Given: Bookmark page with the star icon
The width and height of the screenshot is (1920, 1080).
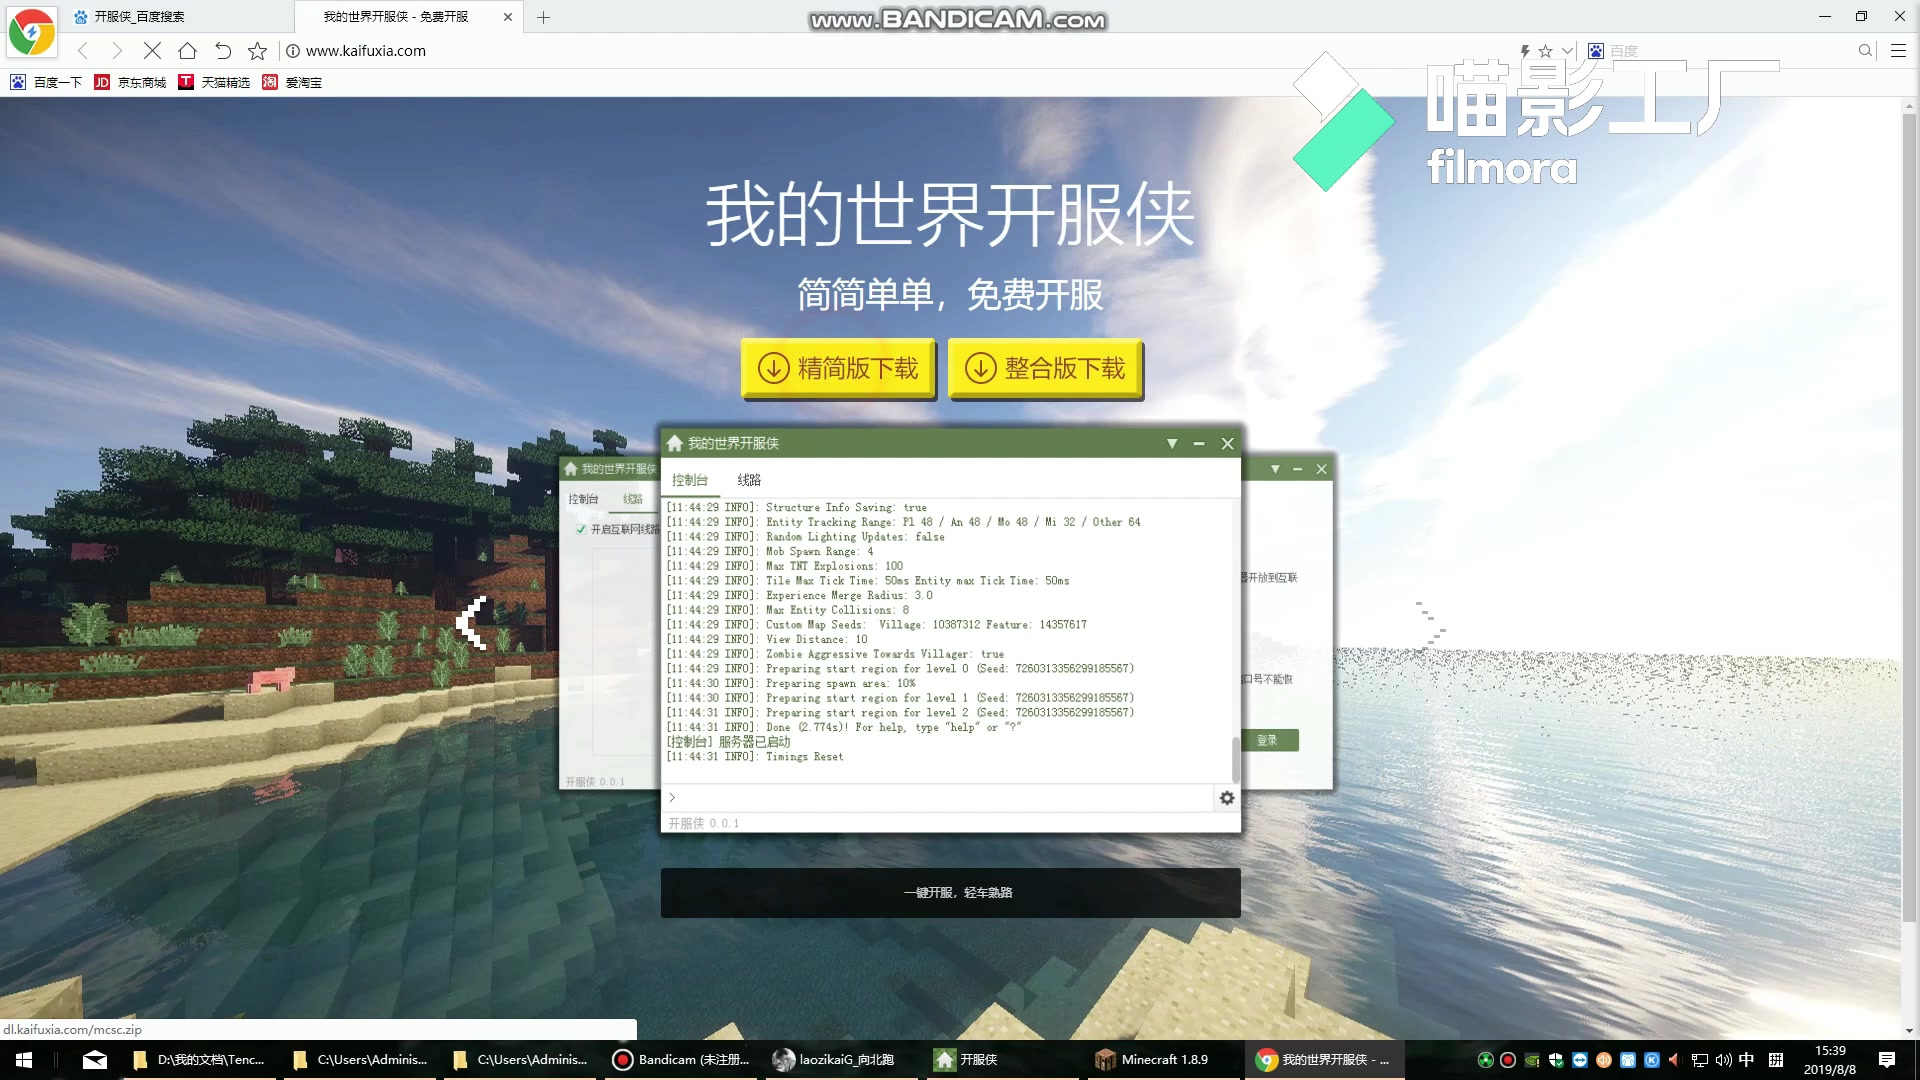Looking at the screenshot, I should (x=257, y=50).
